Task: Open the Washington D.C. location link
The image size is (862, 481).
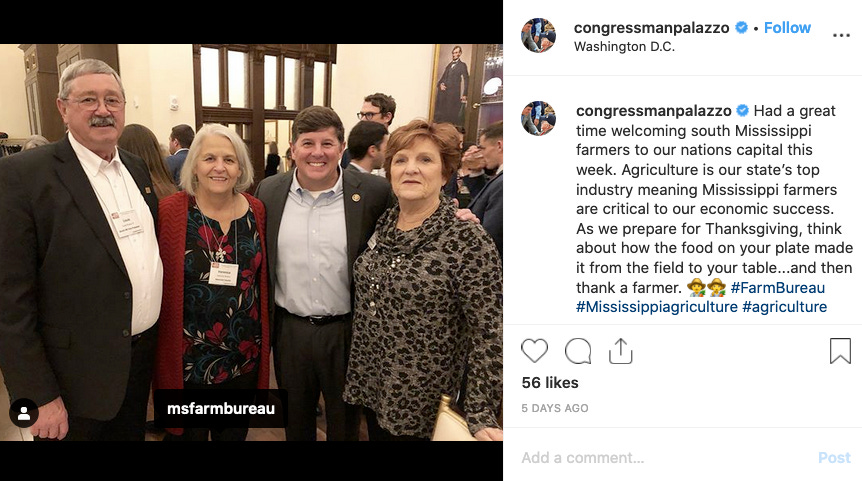Action: (x=624, y=47)
